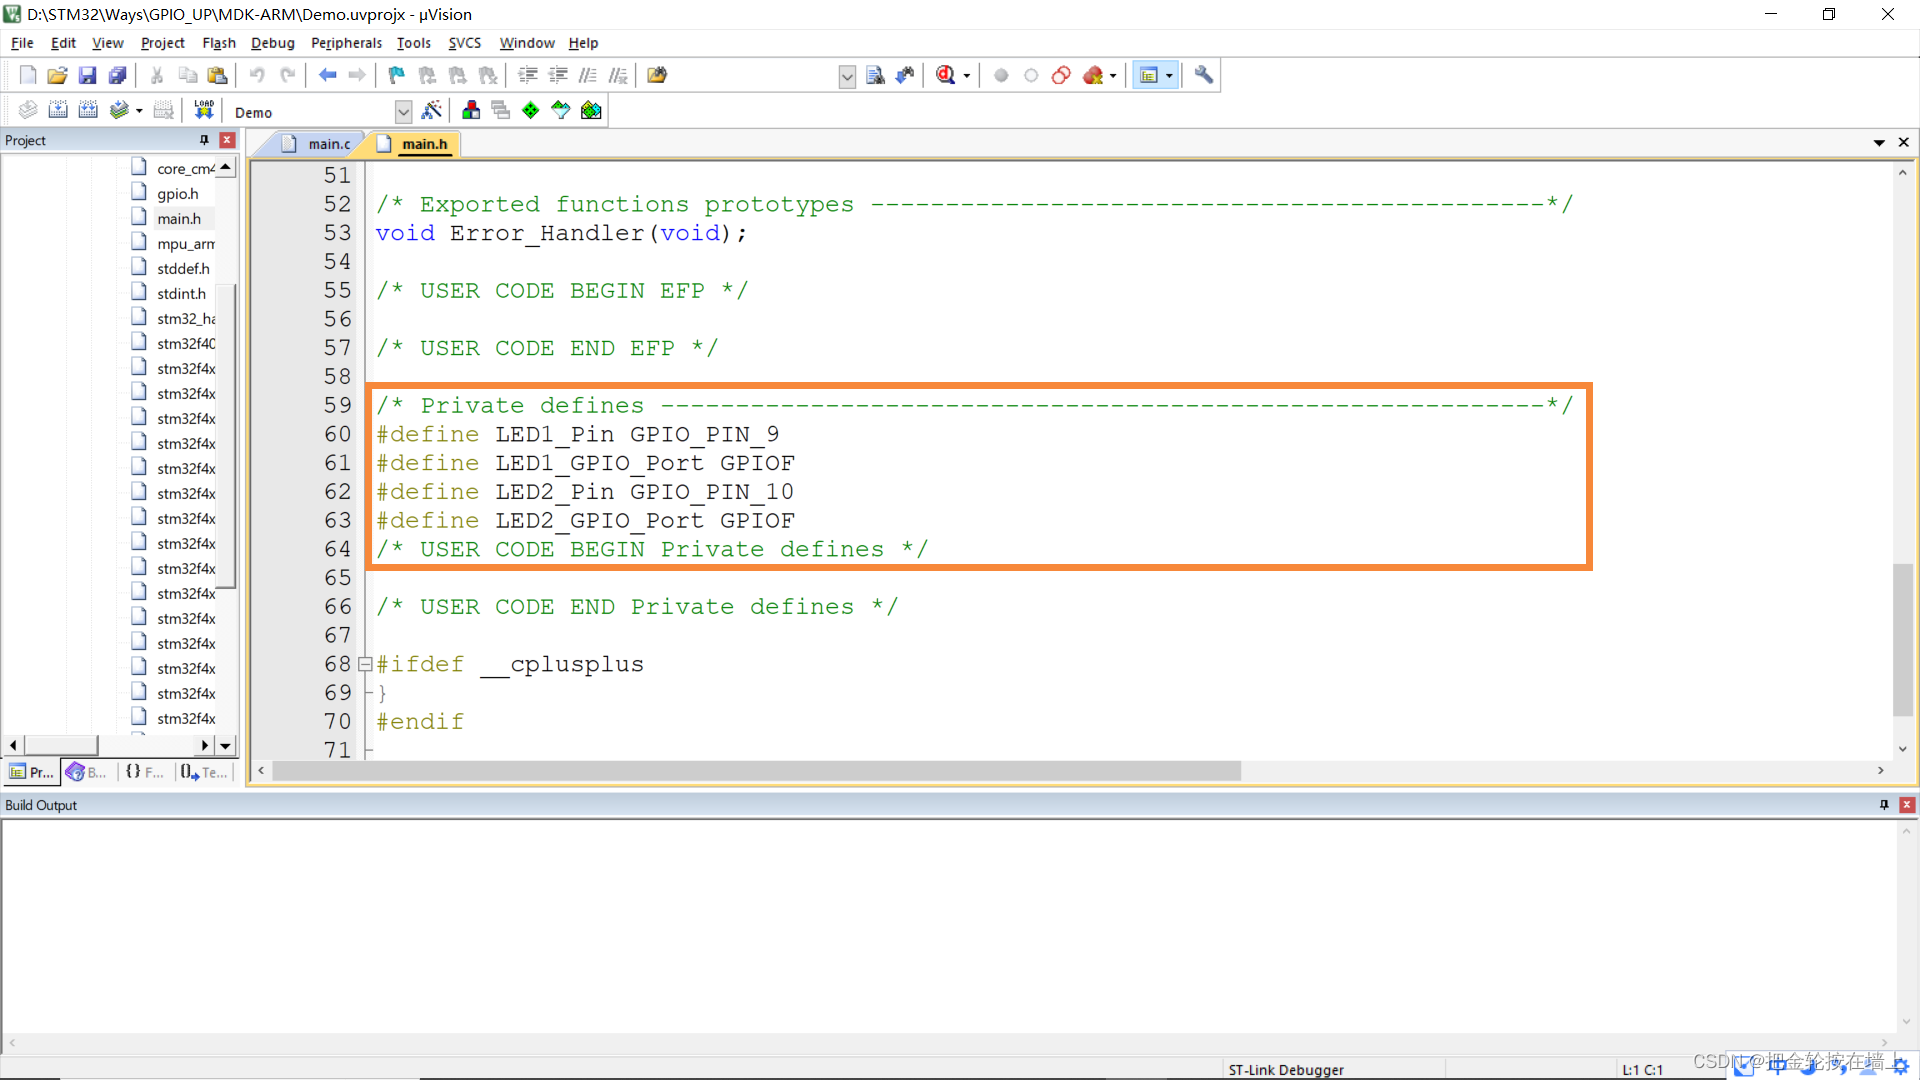Toggle a bookmark with the blue flag icon

coord(396,75)
